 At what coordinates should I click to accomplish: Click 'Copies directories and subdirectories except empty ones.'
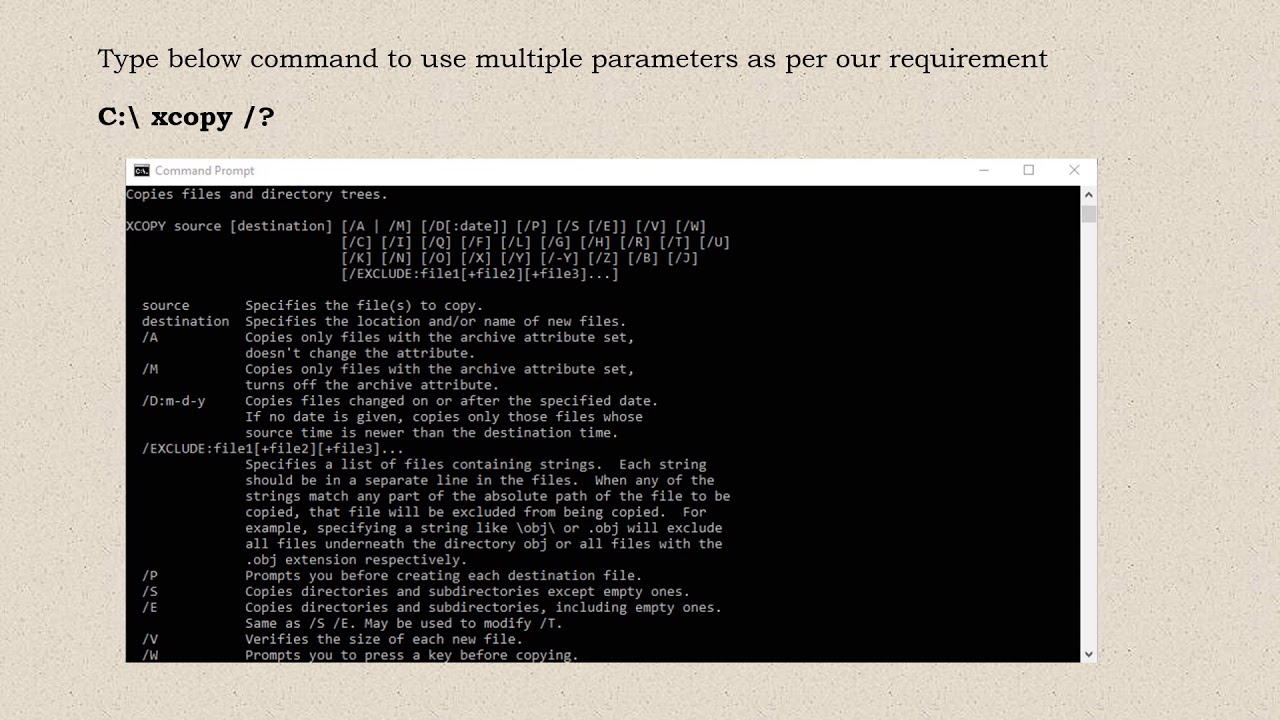[x=468, y=592]
